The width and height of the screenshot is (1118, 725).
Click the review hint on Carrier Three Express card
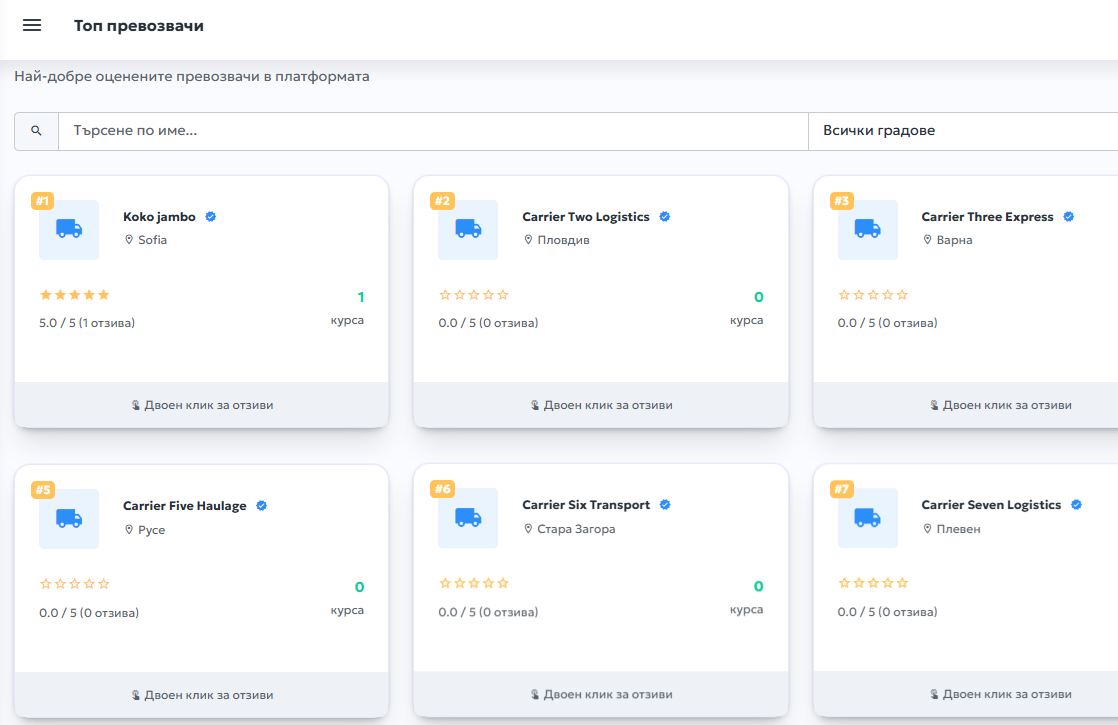[x=1000, y=405]
